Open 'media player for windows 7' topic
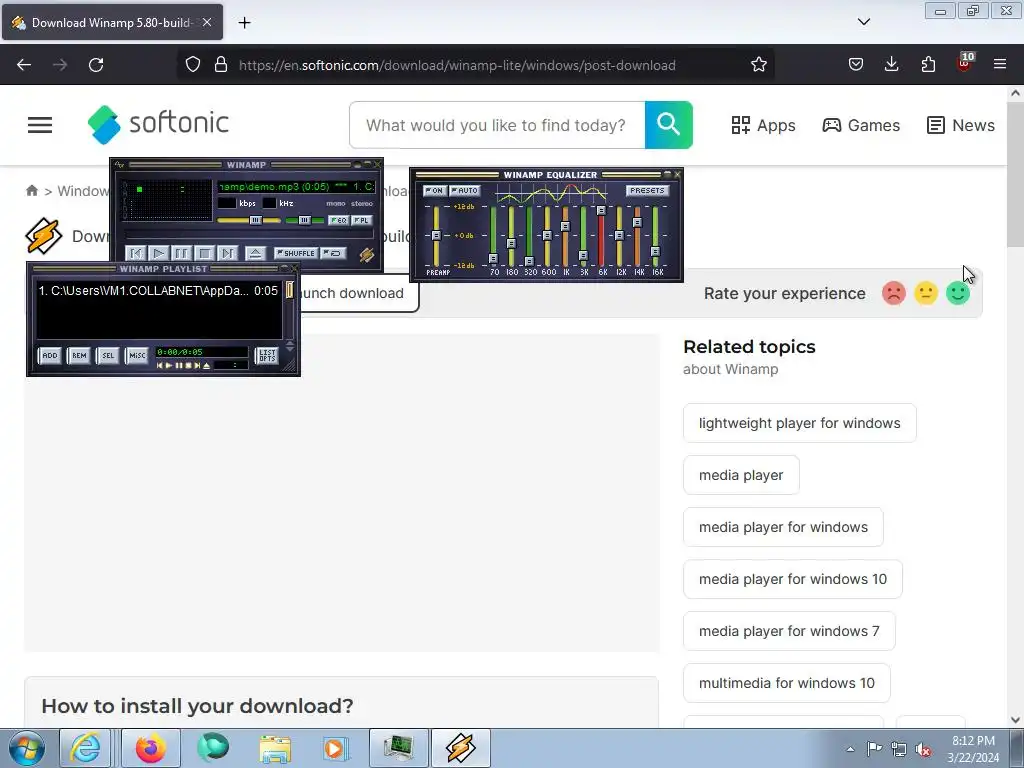Screen dimensions: 1024x768 789,631
